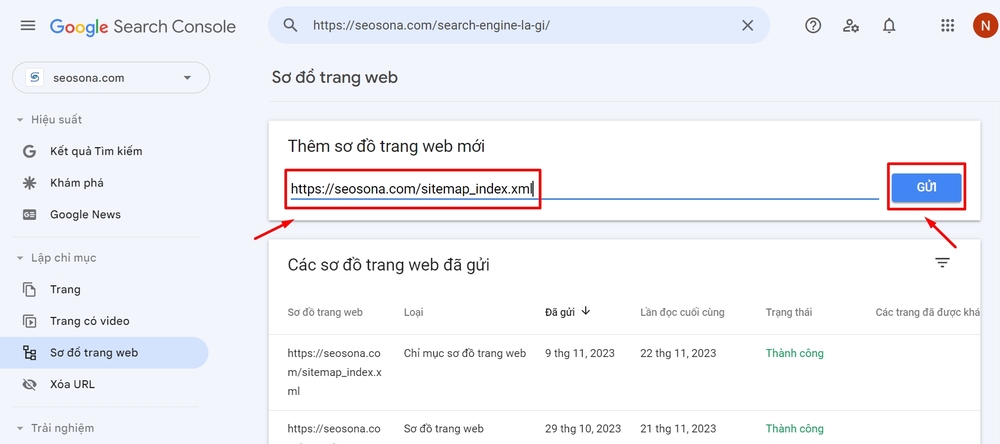Click the Trang pages icon

tap(29, 290)
